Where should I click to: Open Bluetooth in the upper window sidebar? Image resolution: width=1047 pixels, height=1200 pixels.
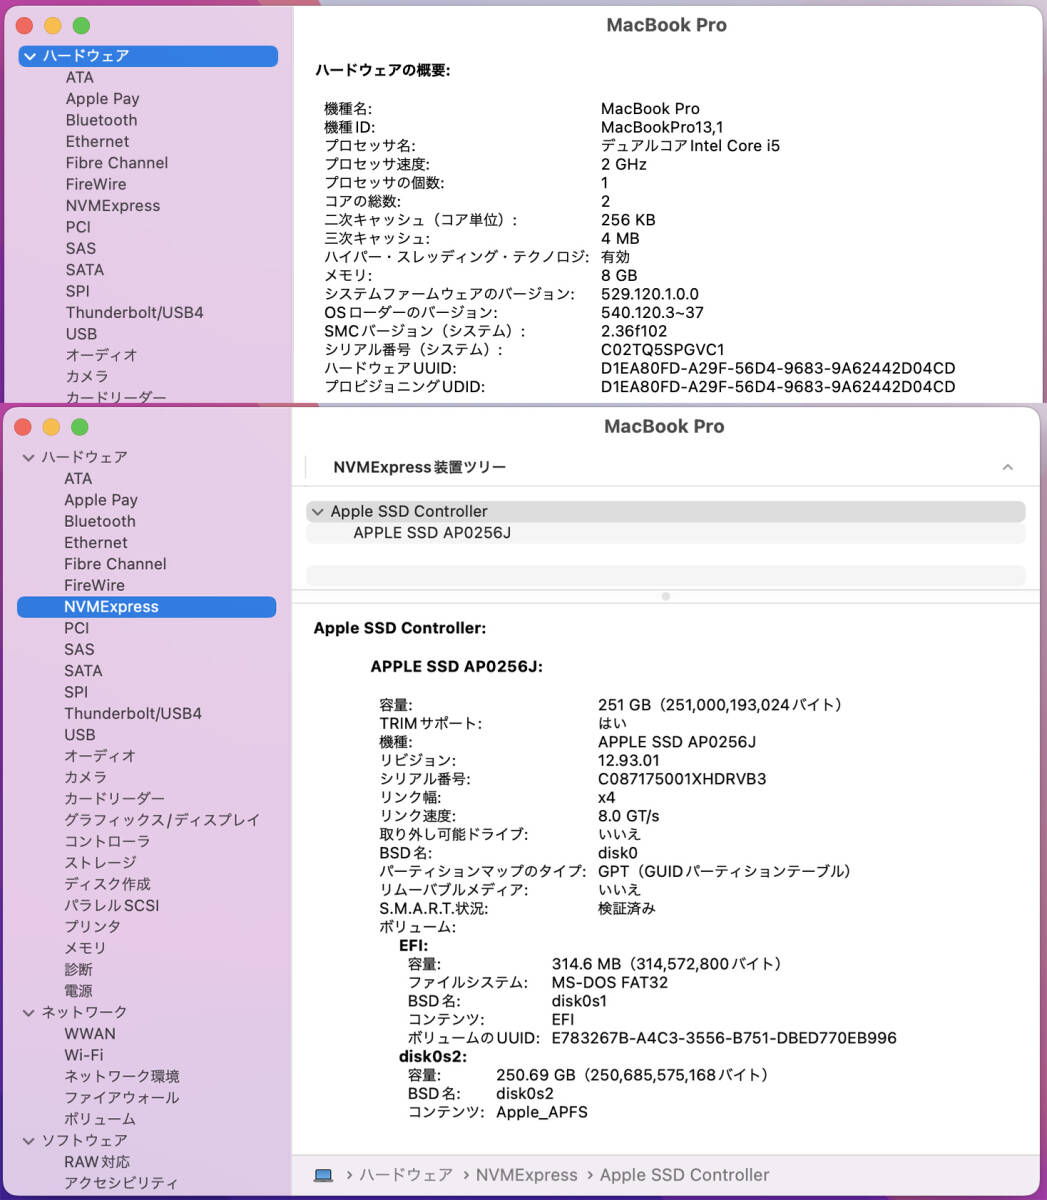pos(101,120)
